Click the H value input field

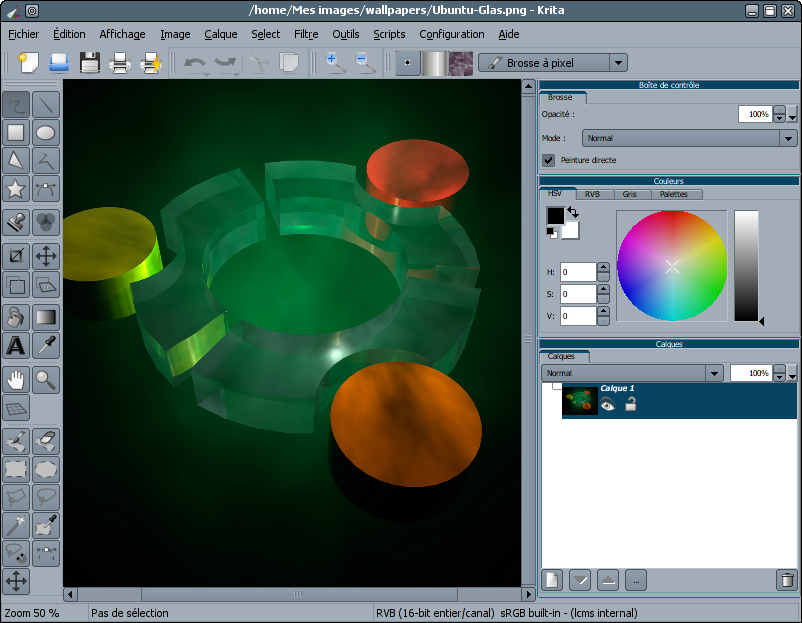coord(578,272)
